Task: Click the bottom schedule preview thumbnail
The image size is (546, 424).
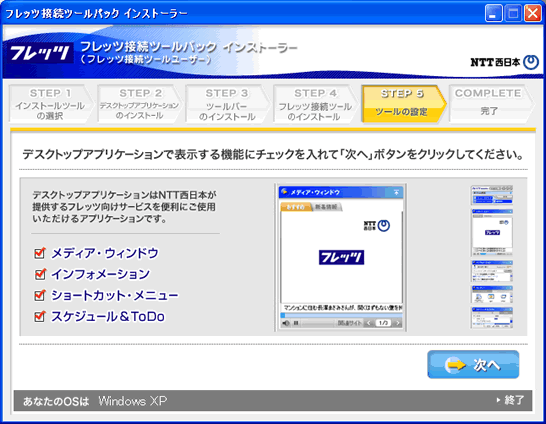Action: (492, 317)
